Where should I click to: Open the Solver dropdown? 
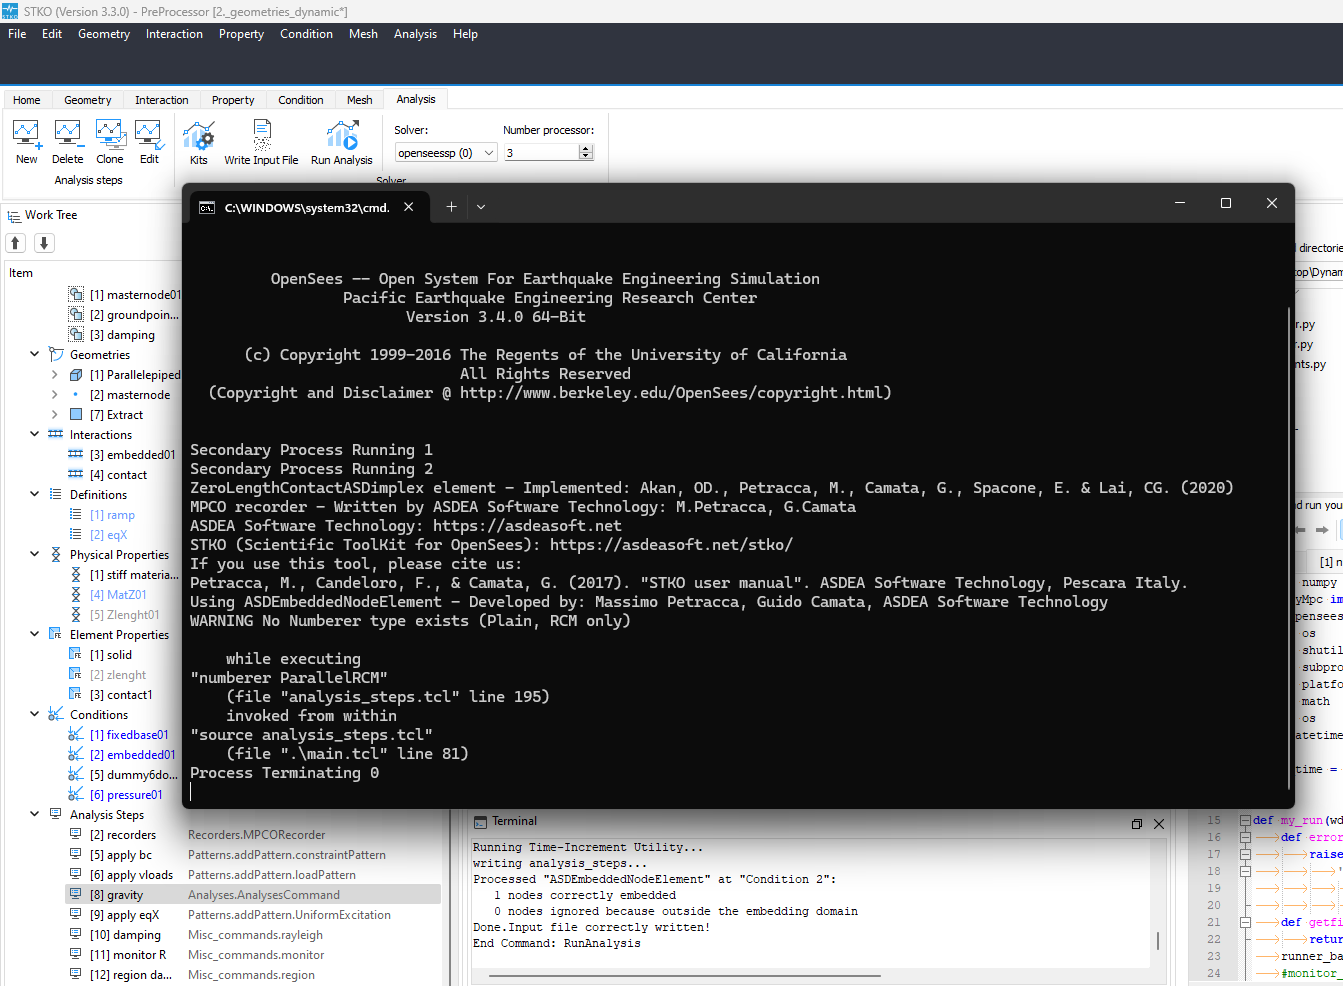pyautogui.click(x=446, y=153)
